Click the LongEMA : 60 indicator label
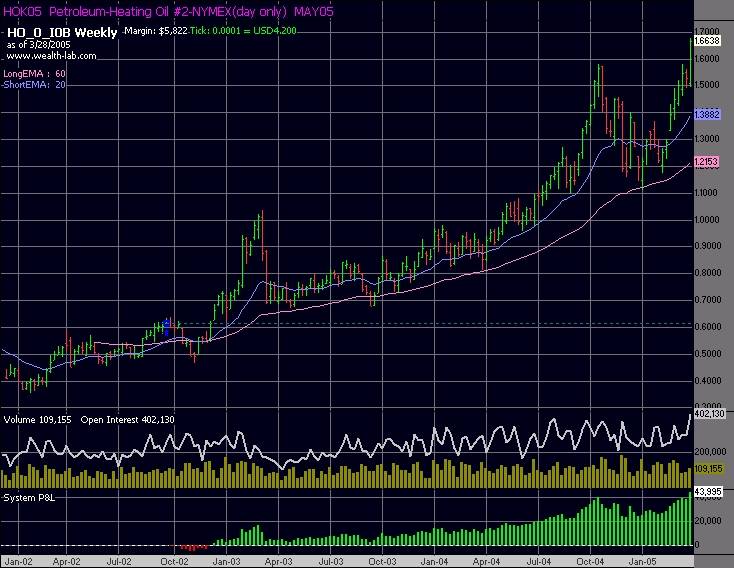The image size is (734, 568). 34,74
